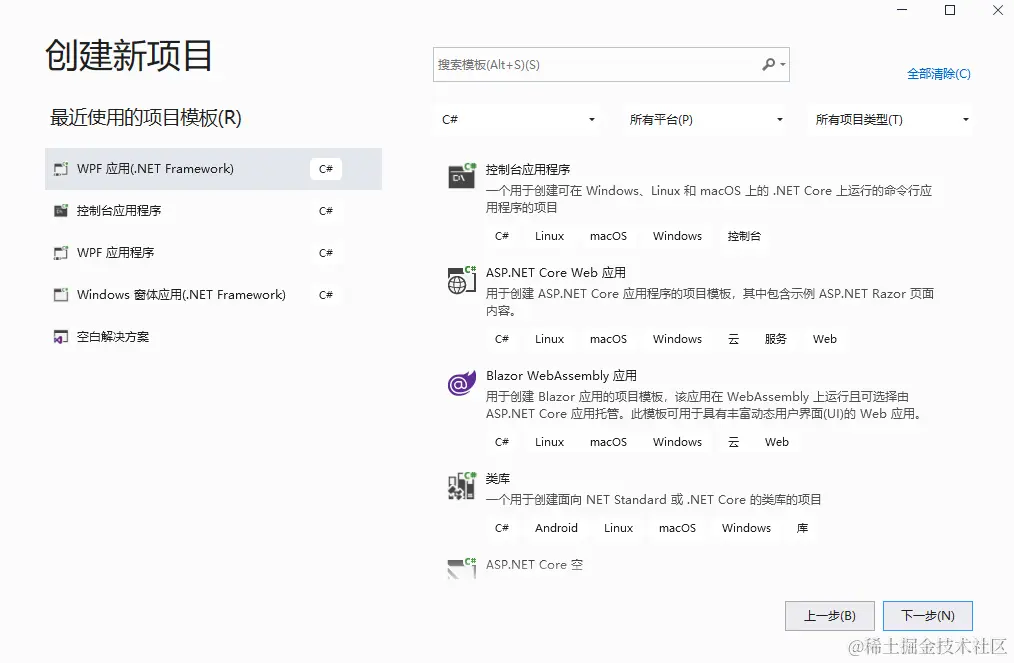Close the 创建新项目 dialog
Viewport: 1014px width, 663px height.
[998, 10]
